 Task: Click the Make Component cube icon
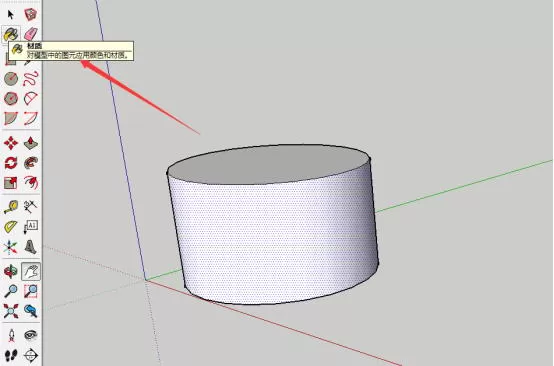click(x=31, y=14)
